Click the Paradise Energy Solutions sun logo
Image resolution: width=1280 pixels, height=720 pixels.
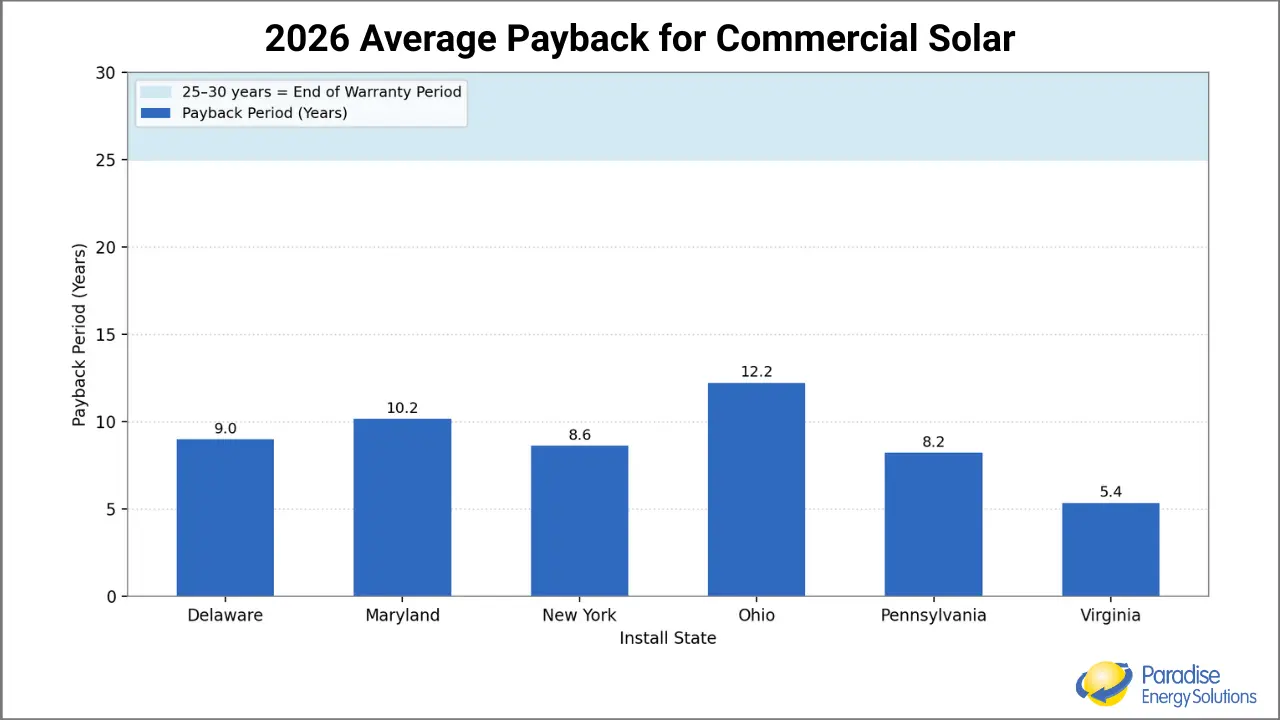click(x=1103, y=683)
